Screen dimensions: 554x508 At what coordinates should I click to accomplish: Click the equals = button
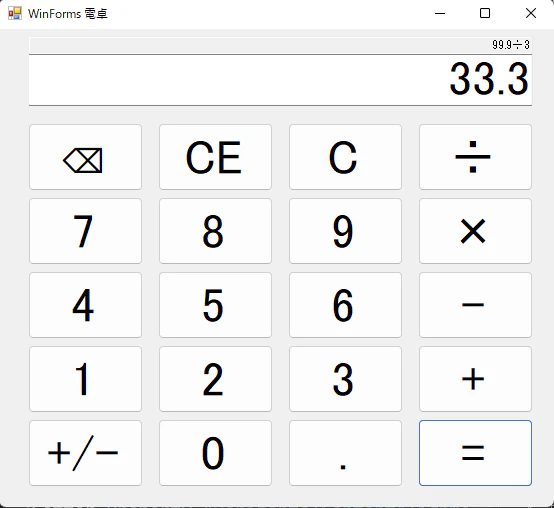(475, 453)
